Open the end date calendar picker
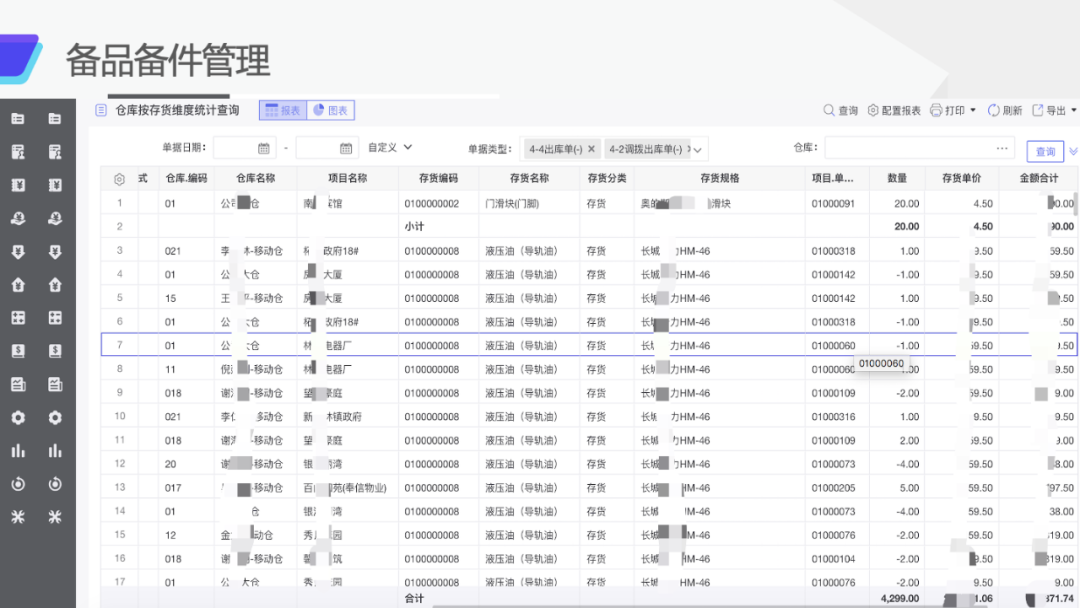1080x608 pixels. [x=347, y=148]
